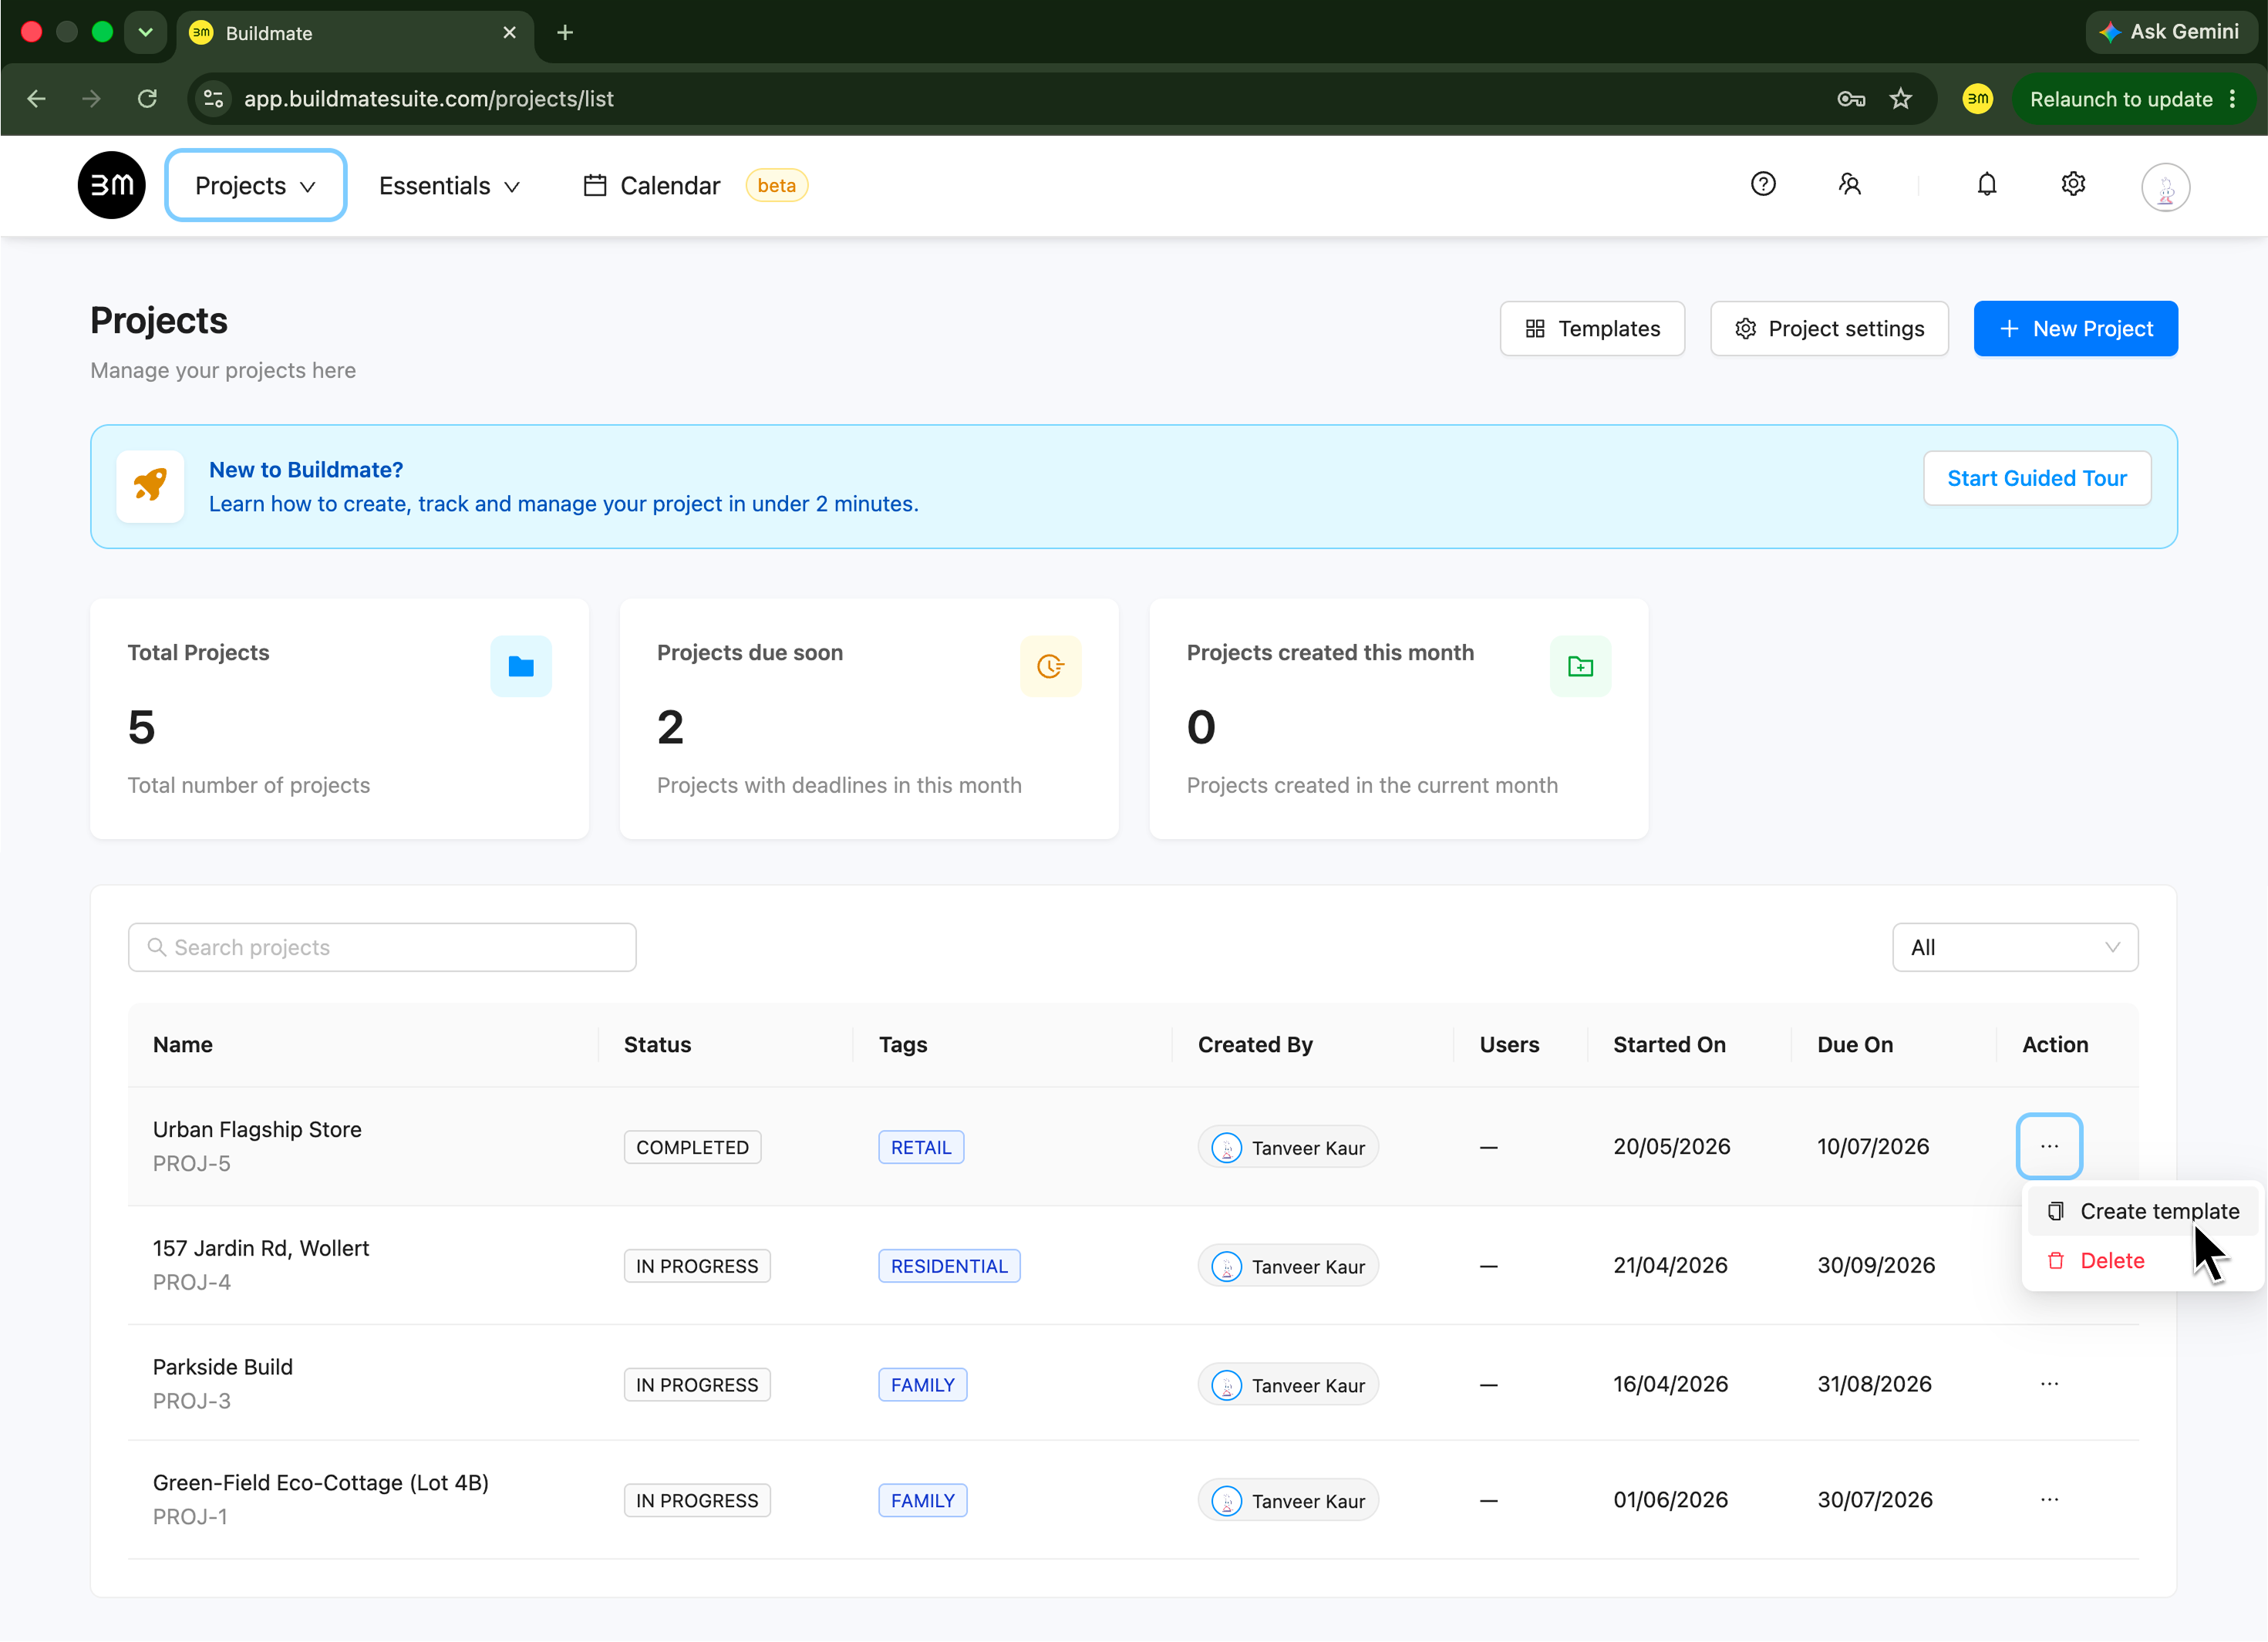The height and width of the screenshot is (1642, 2268).
Task: Open the Parkside Build project
Action: click(223, 1367)
